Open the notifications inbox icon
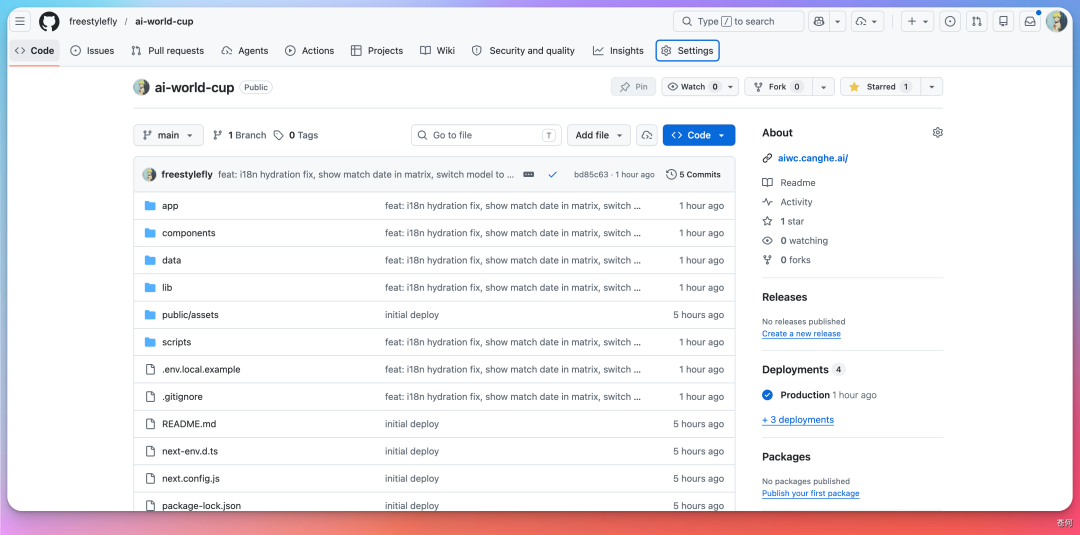 1030,21
